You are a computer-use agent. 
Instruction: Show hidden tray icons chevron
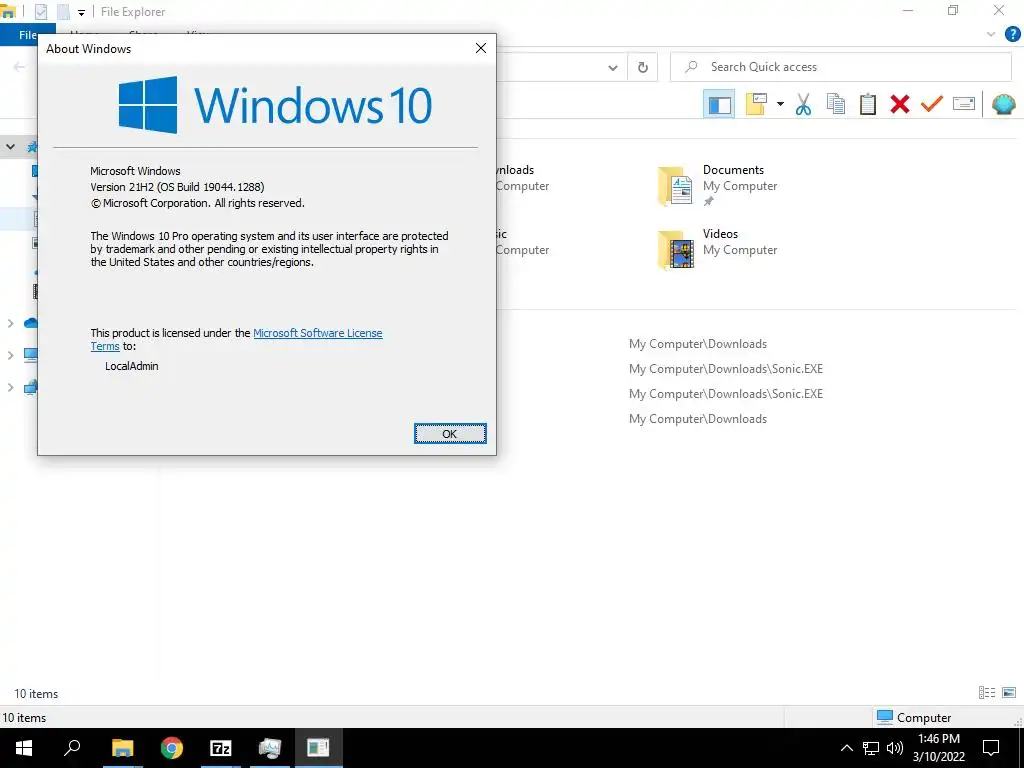846,748
